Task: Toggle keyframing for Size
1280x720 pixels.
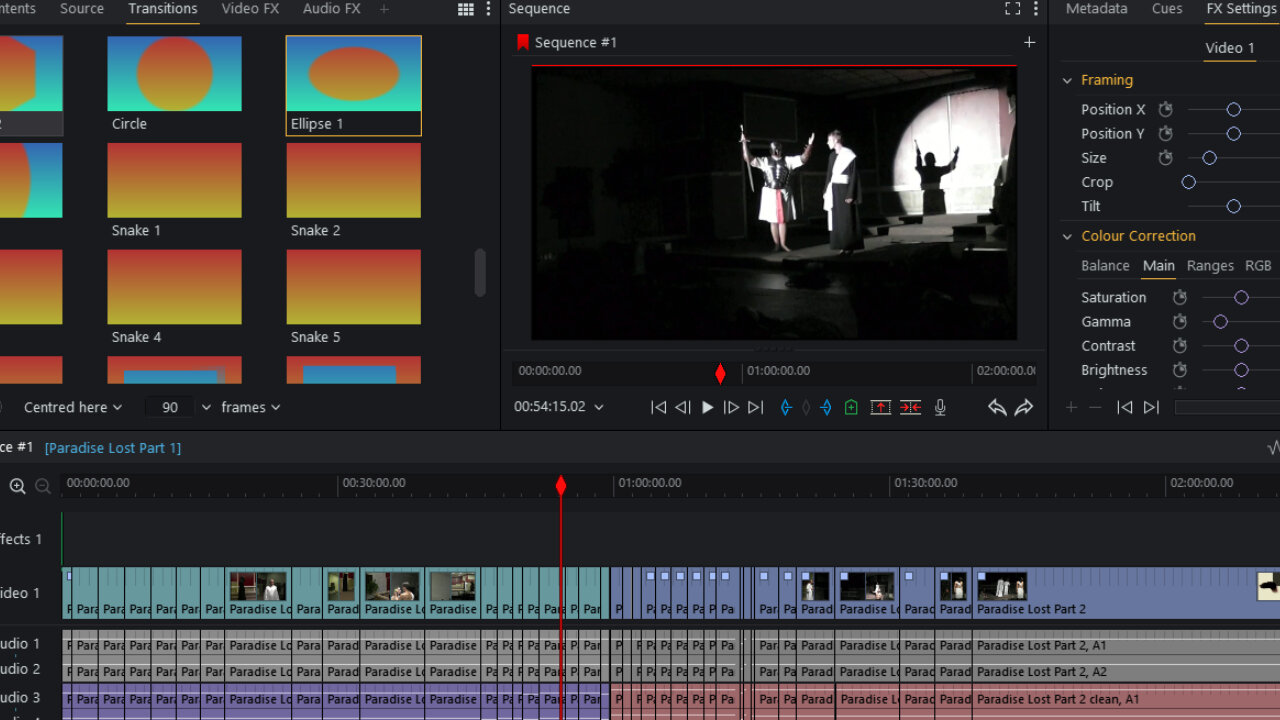Action: tap(1165, 157)
